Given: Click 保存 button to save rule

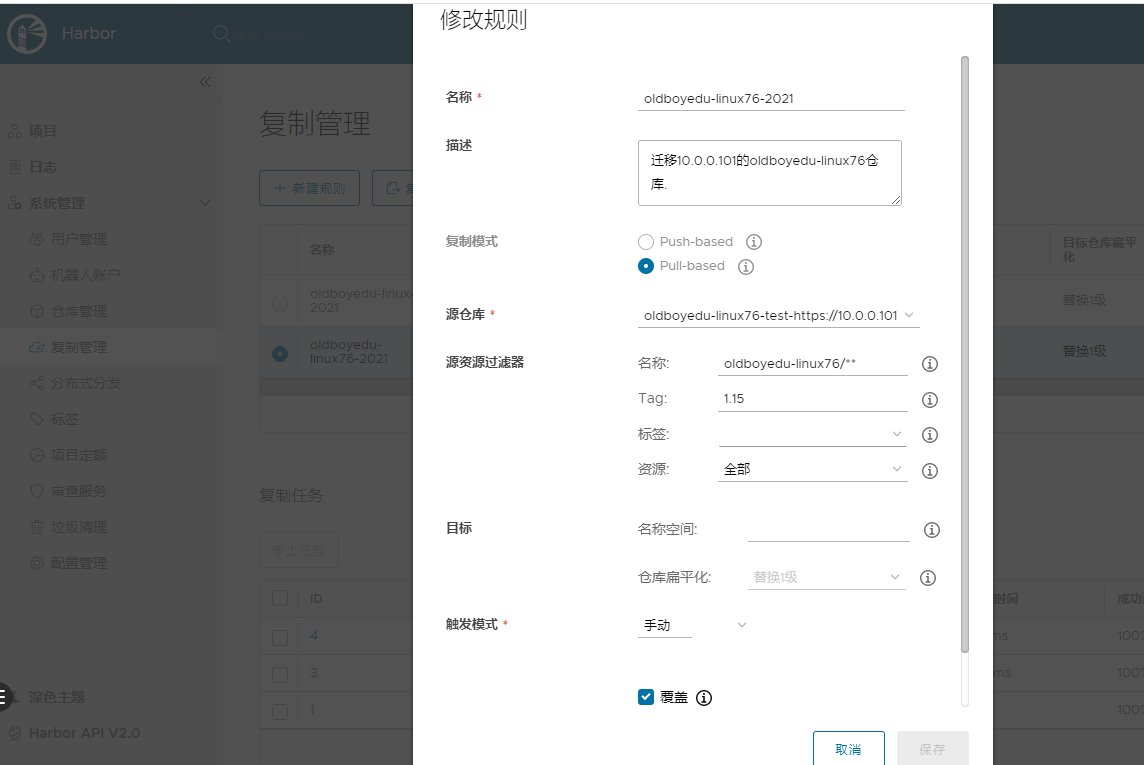Looking at the screenshot, I should pyautogui.click(x=932, y=749).
